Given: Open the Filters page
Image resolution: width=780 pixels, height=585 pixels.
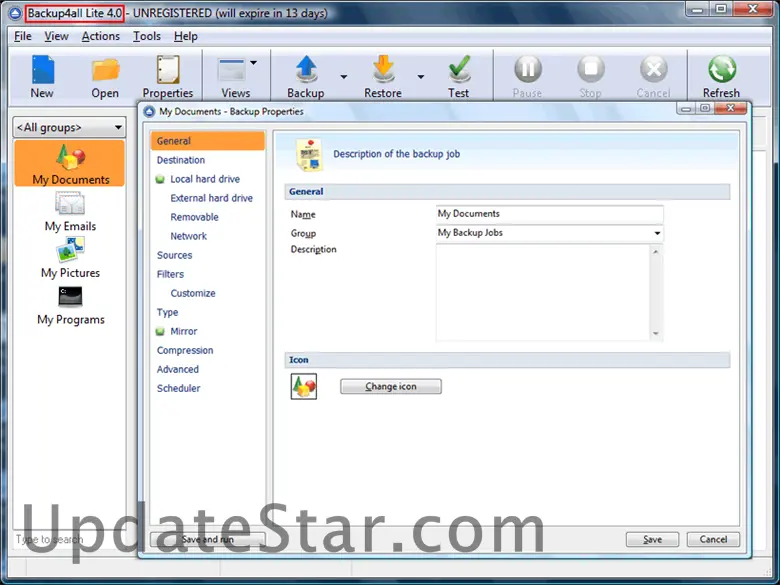Looking at the screenshot, I should tap(170, 274).
